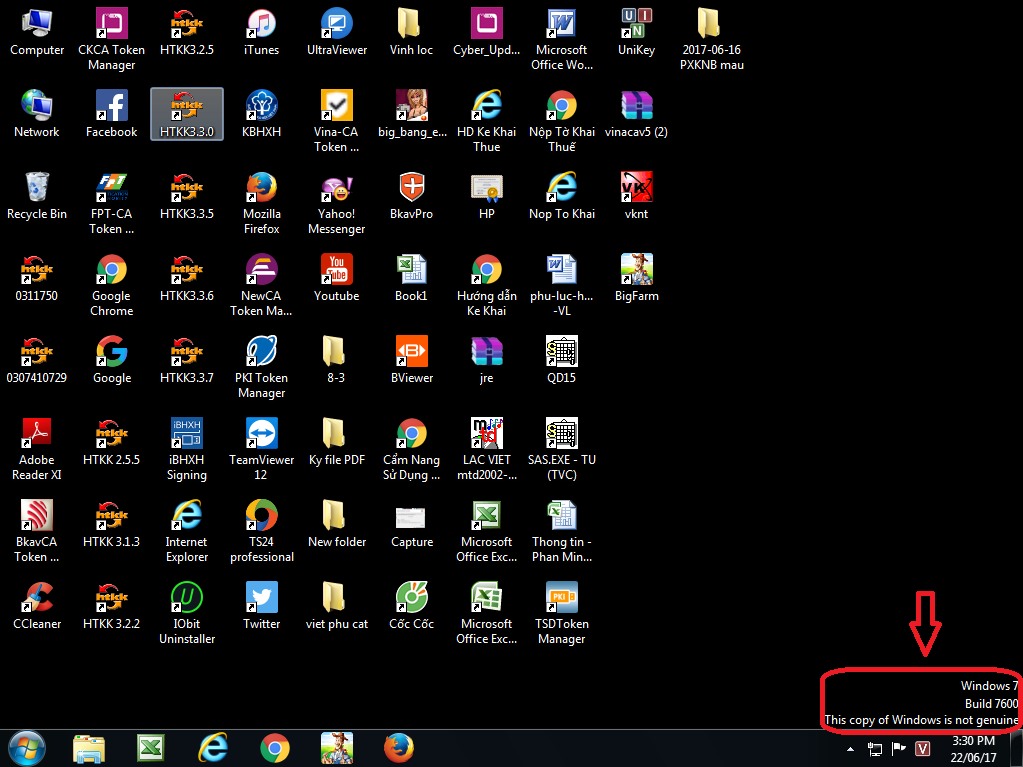Select the TS24 professional shortcut
This screenshot has height=767, width=1023.
261,532
